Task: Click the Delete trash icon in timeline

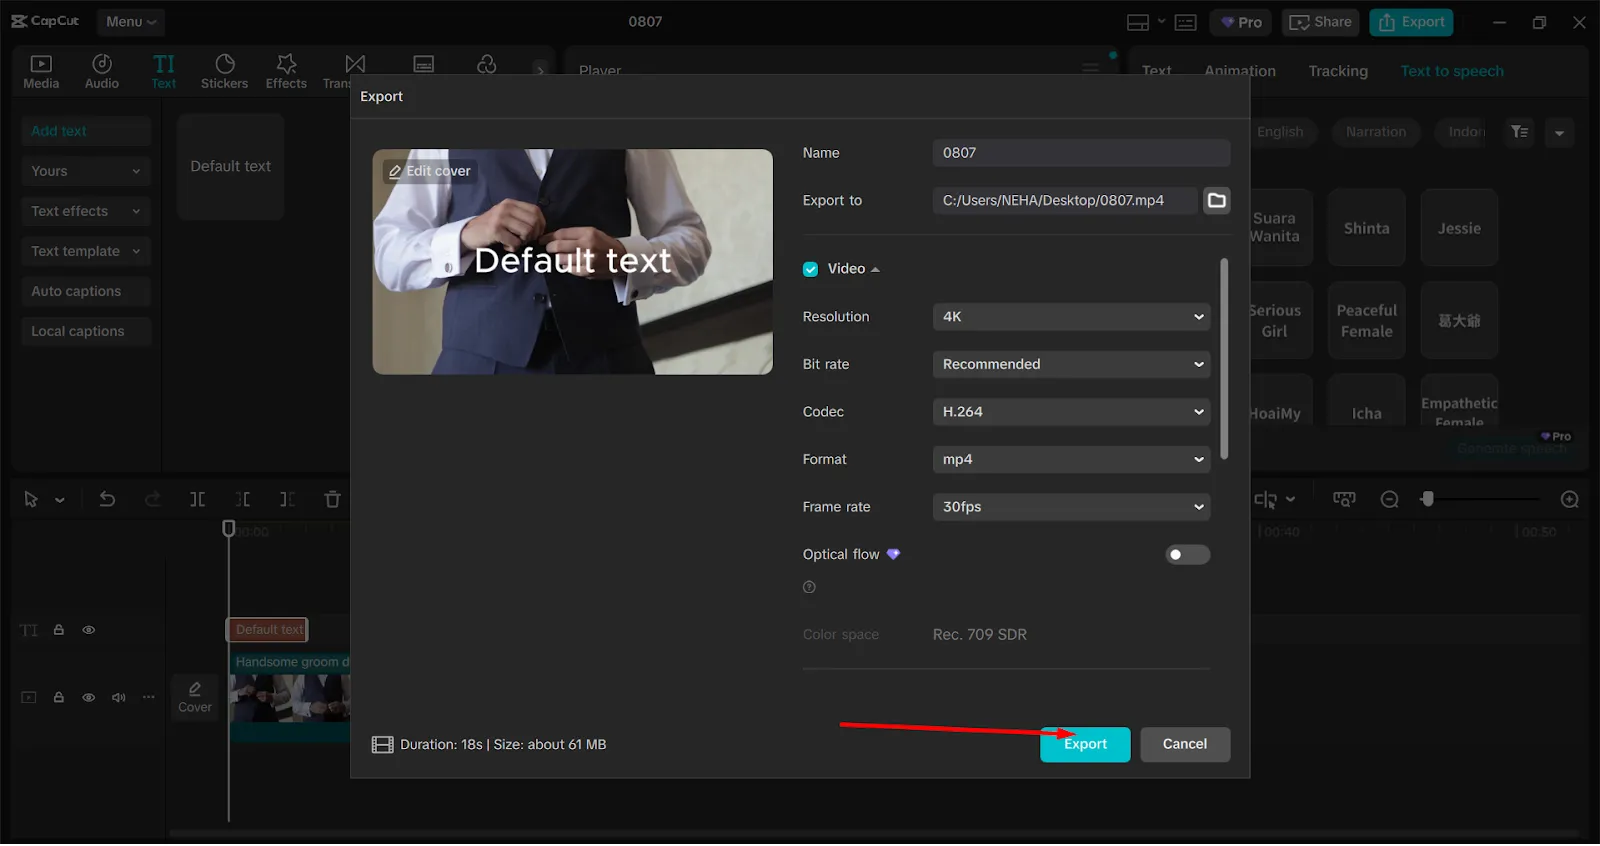Action: click(332, 500)
